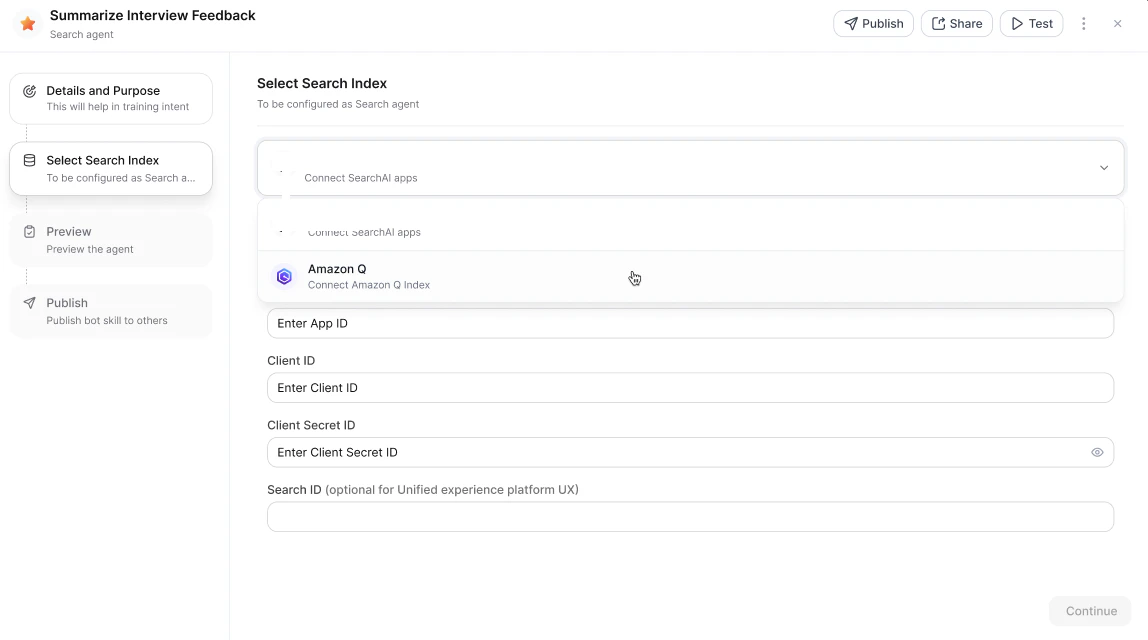
Task: Click the Continue button
Action: tap(1090, 611)
